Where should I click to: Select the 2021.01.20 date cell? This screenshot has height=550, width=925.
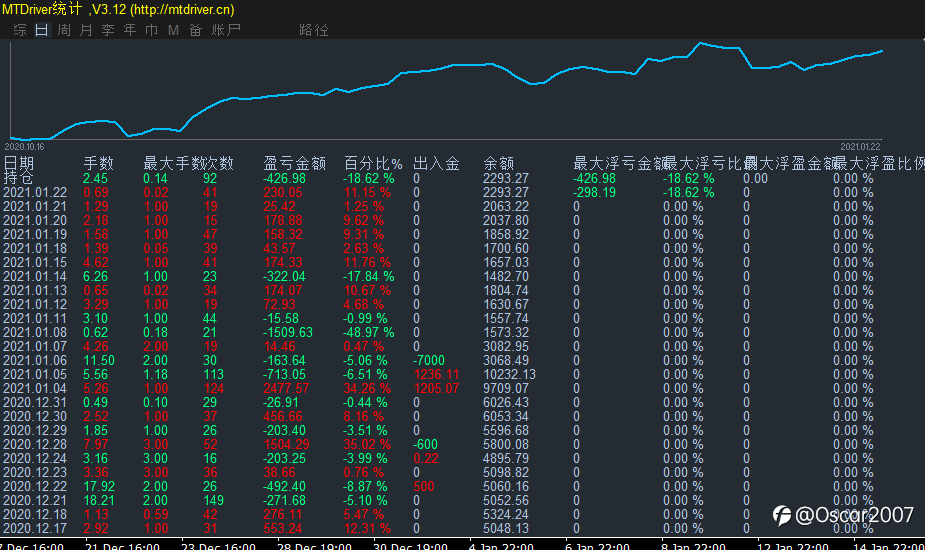pyautogui.click(x=35, y=221)
